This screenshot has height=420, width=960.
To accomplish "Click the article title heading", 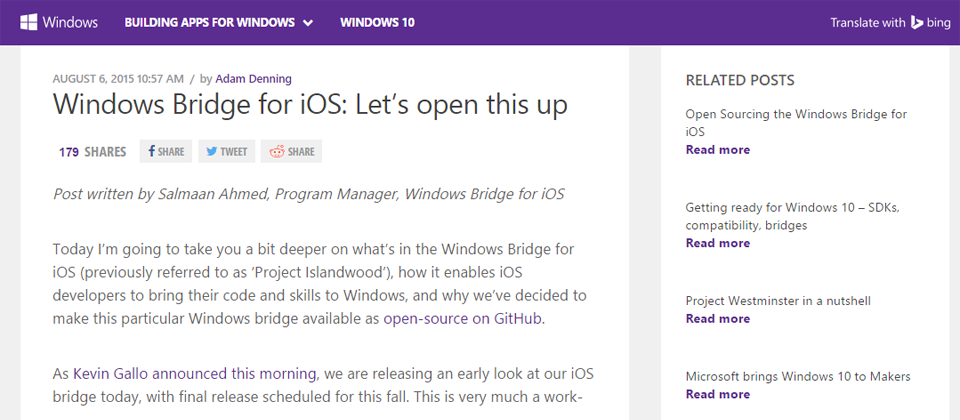I will (x=310, y=104).
